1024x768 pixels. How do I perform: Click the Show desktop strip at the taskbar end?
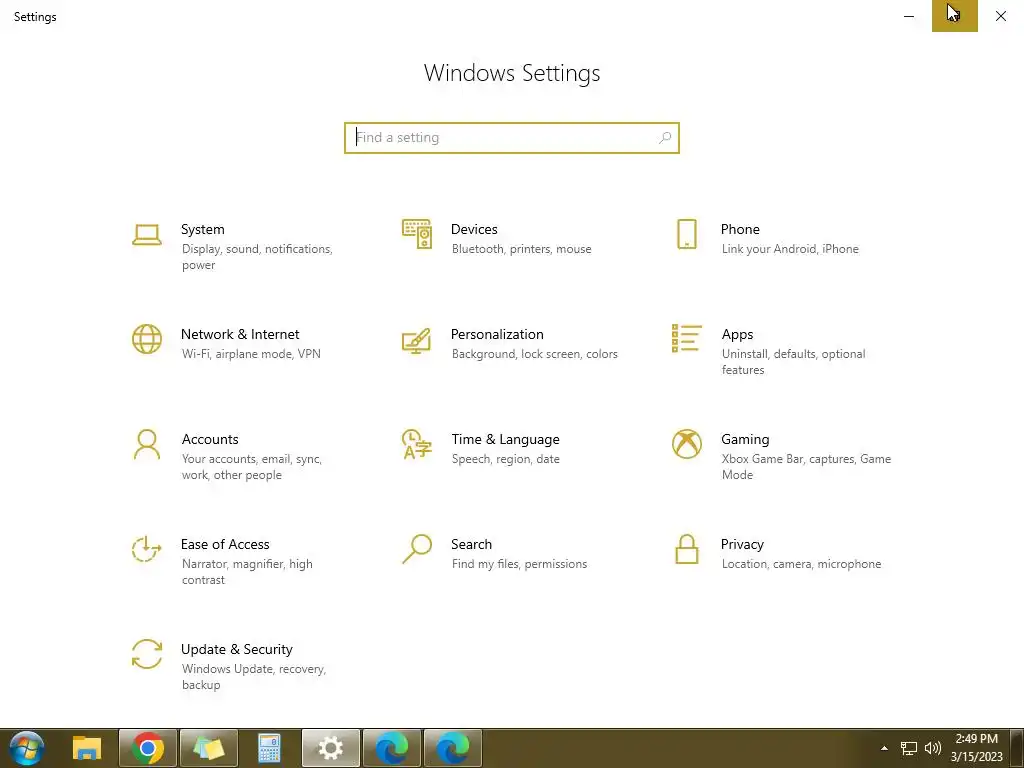click(x=1017, y=748)
